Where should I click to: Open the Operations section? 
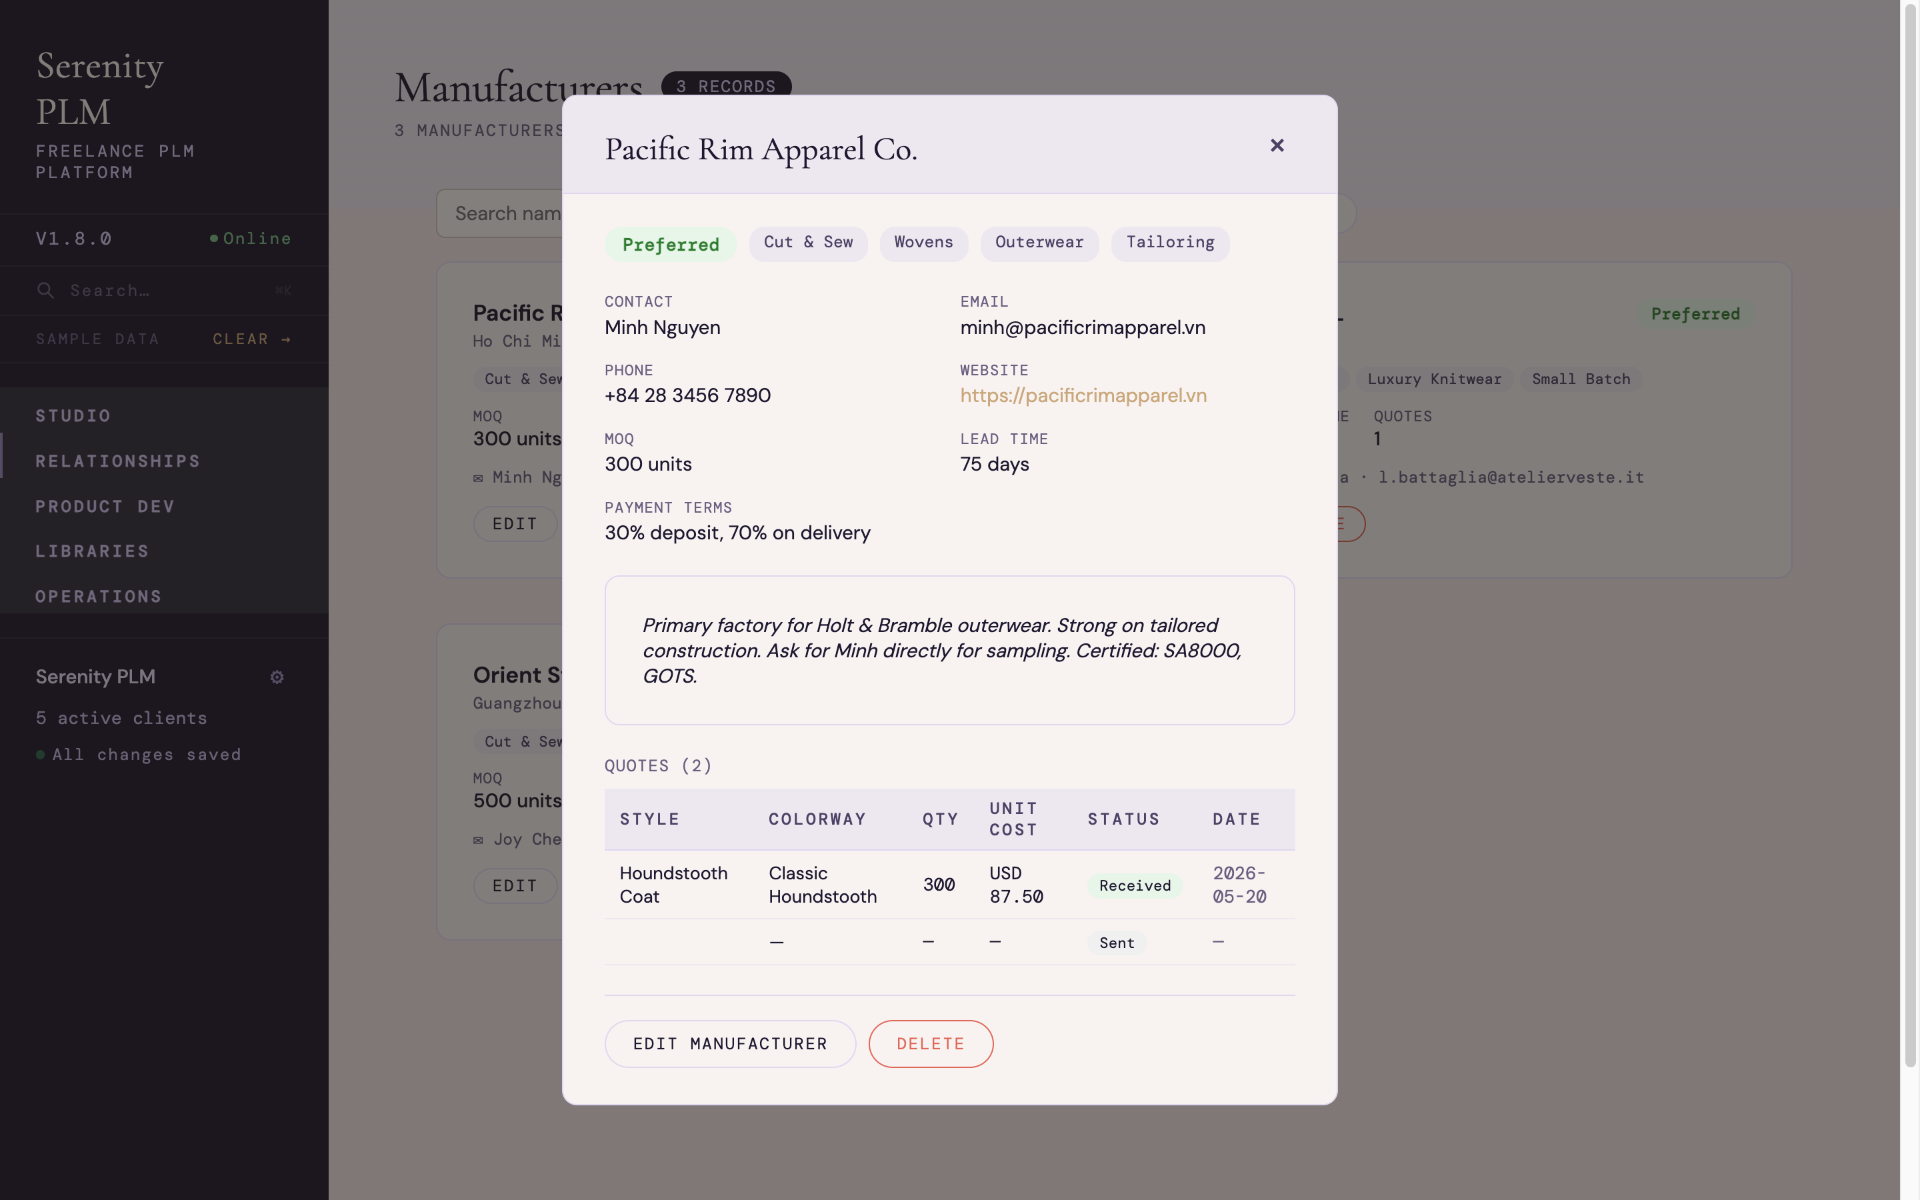coord(164,596)
